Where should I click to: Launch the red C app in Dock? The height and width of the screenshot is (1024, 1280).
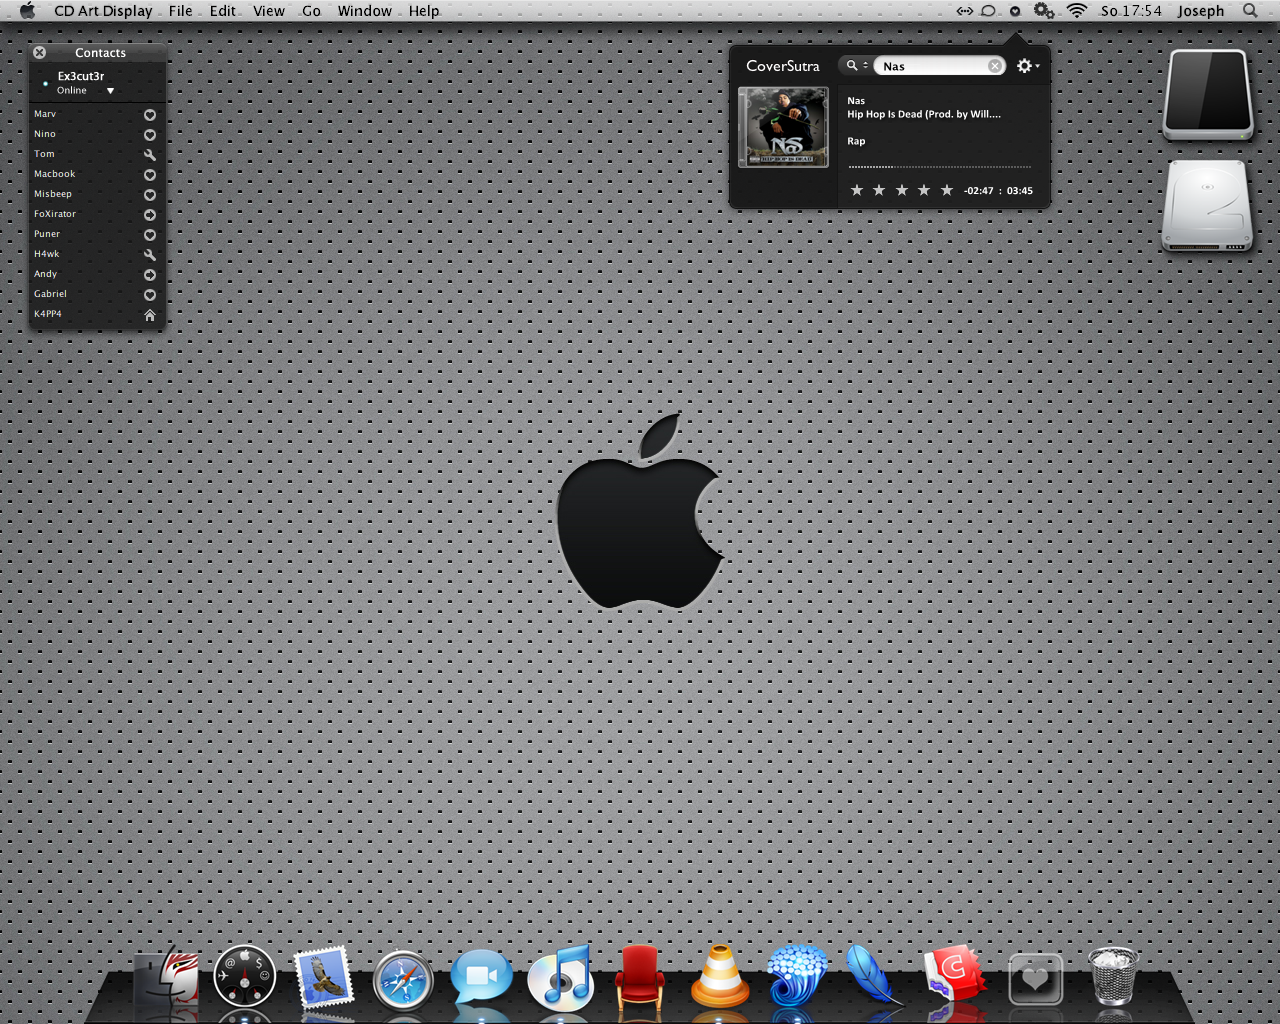pos(955,975)
